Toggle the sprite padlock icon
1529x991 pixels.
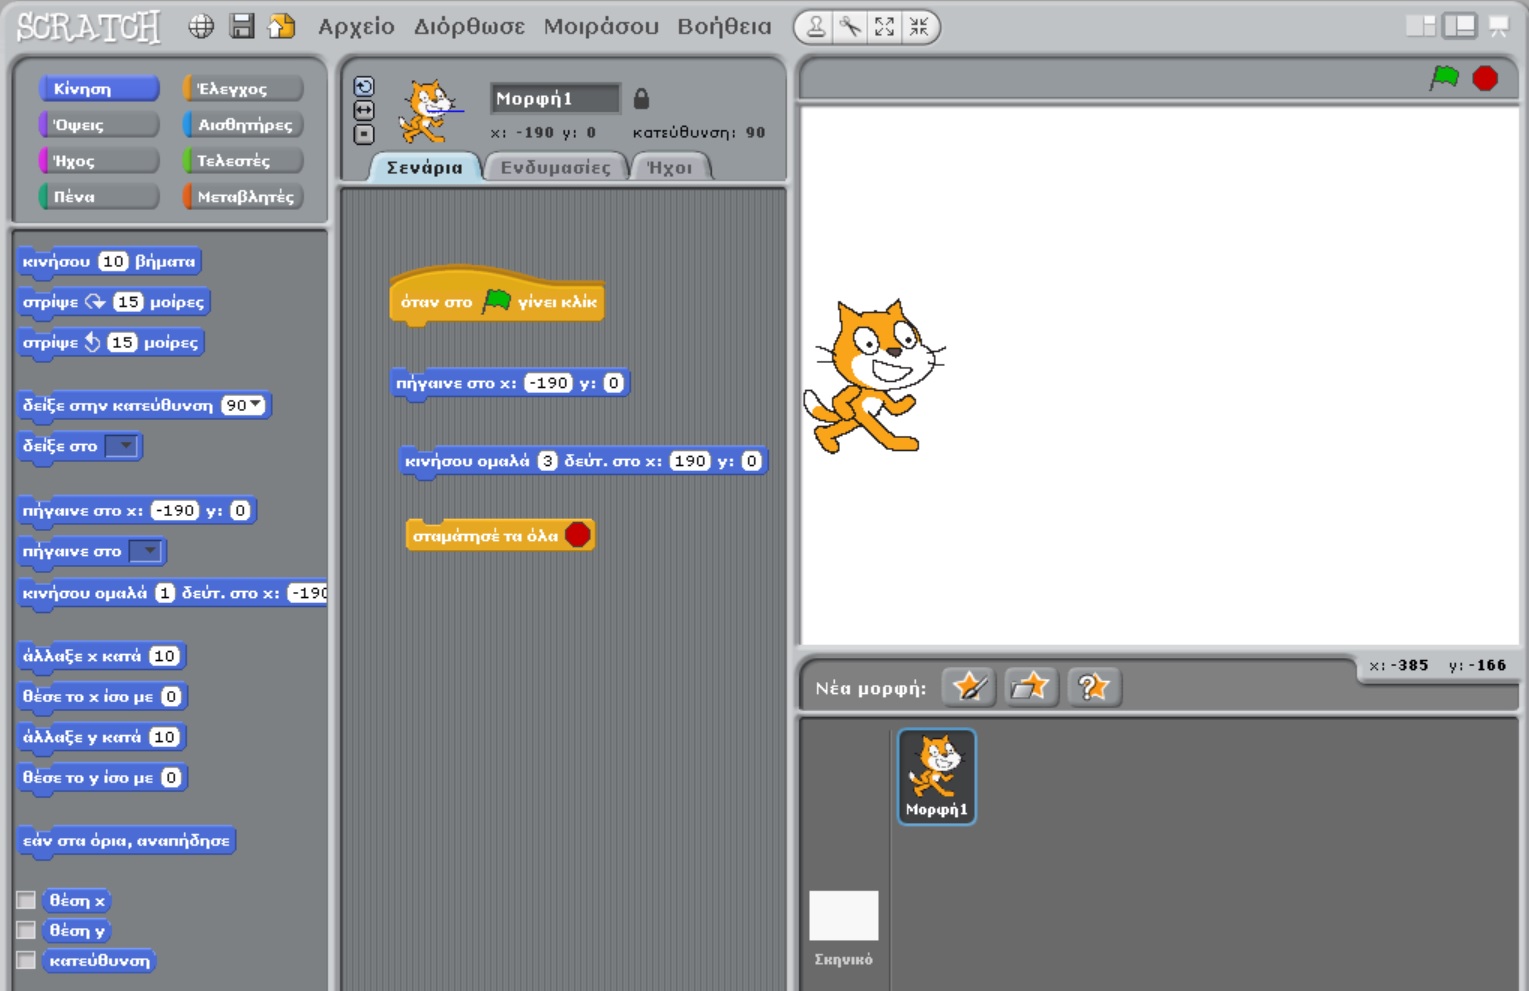point(642,98)
